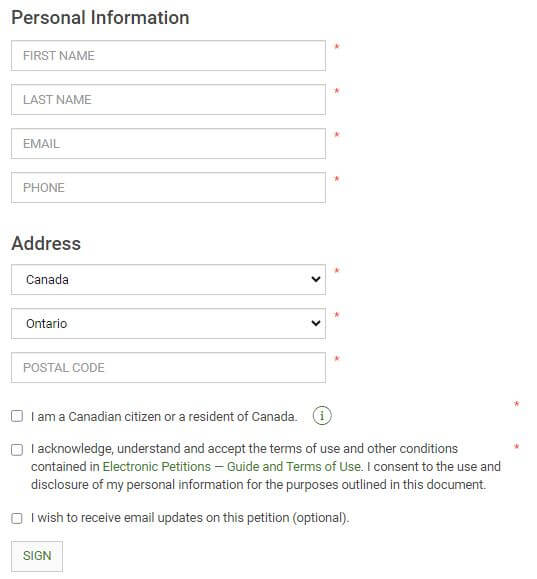Click the SIGN button

pyautogui.click(x=37, y=556)
